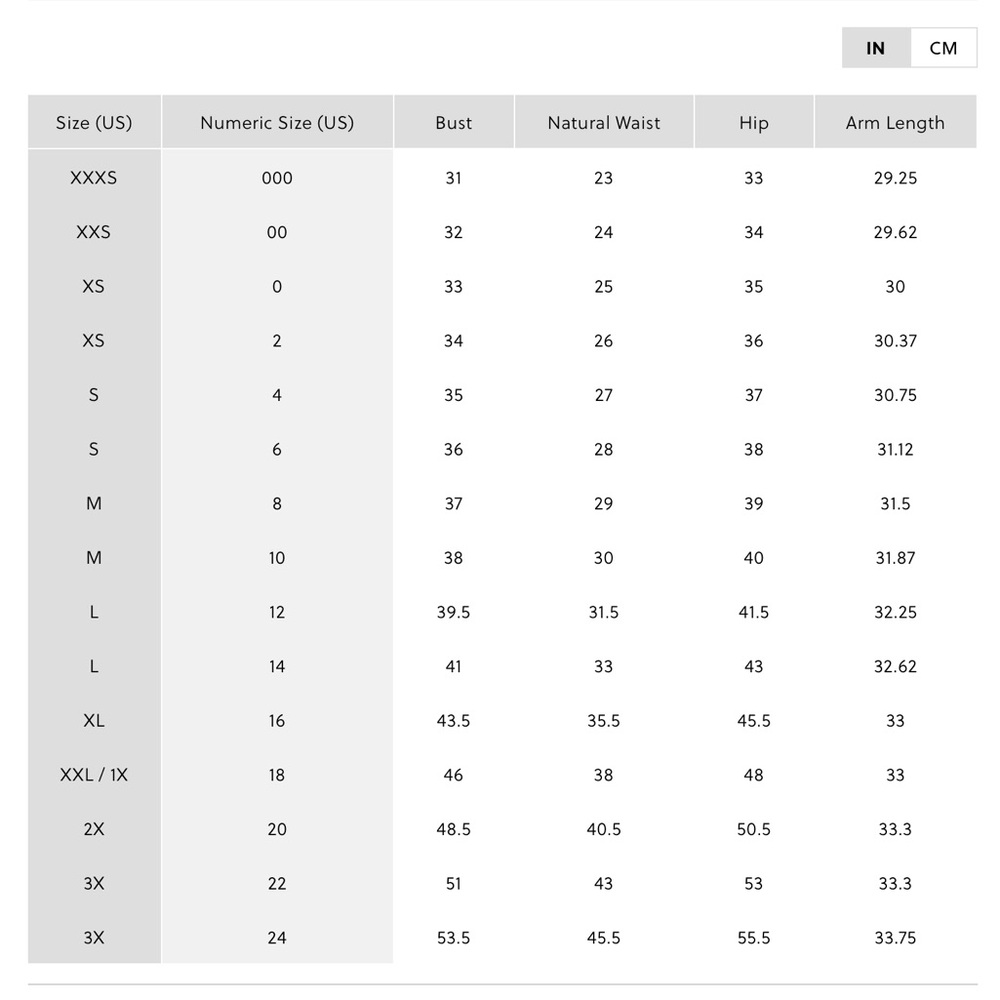The height and width of the screenshot is (1000, 1000).
Task: Click the Natural Waist column header
Action: [604, 123]
